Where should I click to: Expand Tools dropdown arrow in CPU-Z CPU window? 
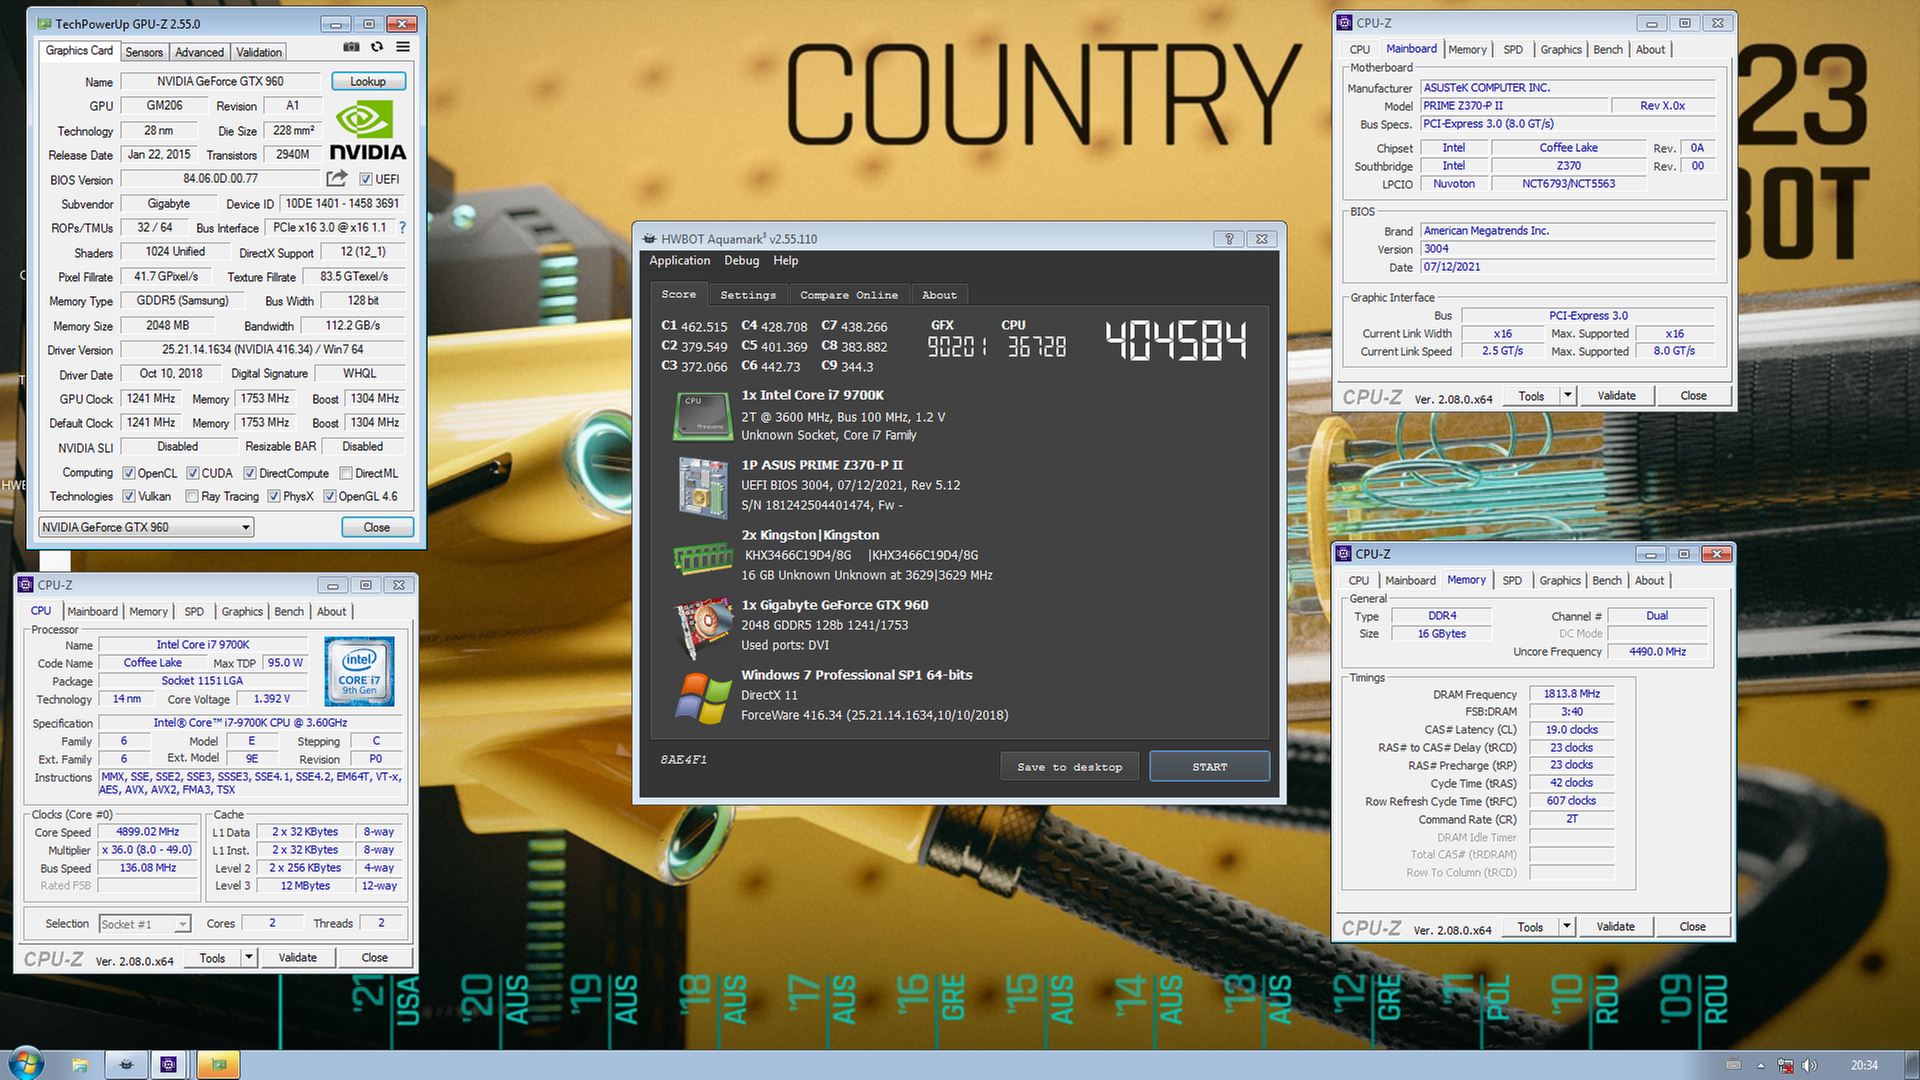(248, 957)
